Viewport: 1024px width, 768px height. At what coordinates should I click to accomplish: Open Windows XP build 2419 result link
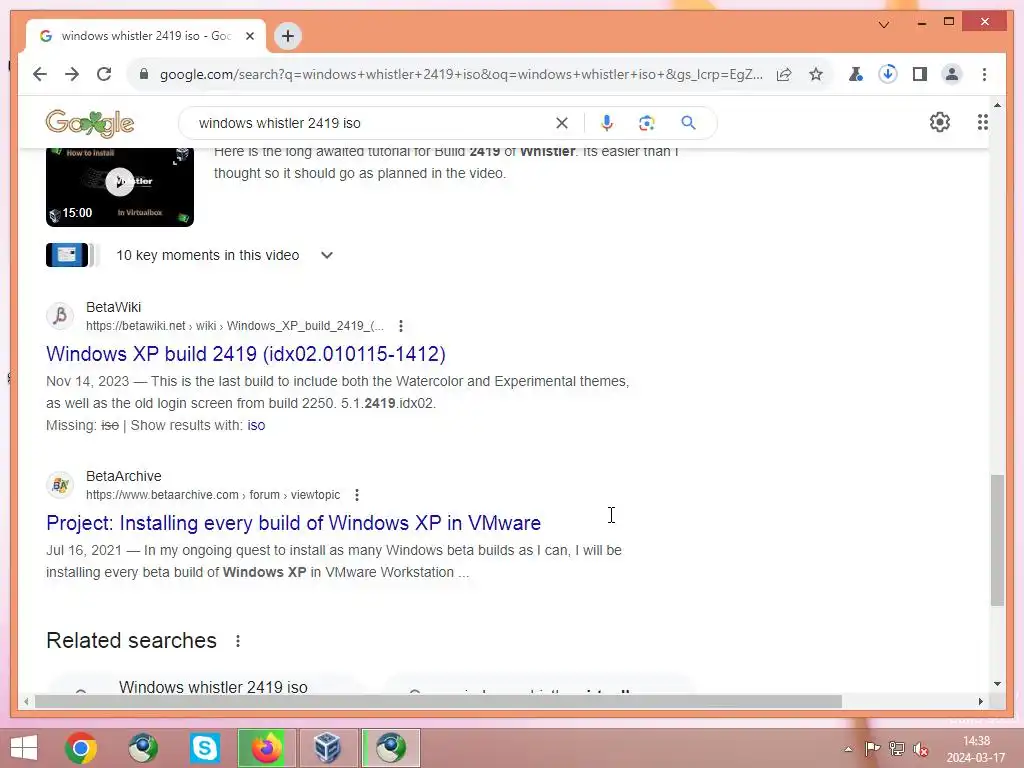246,354
